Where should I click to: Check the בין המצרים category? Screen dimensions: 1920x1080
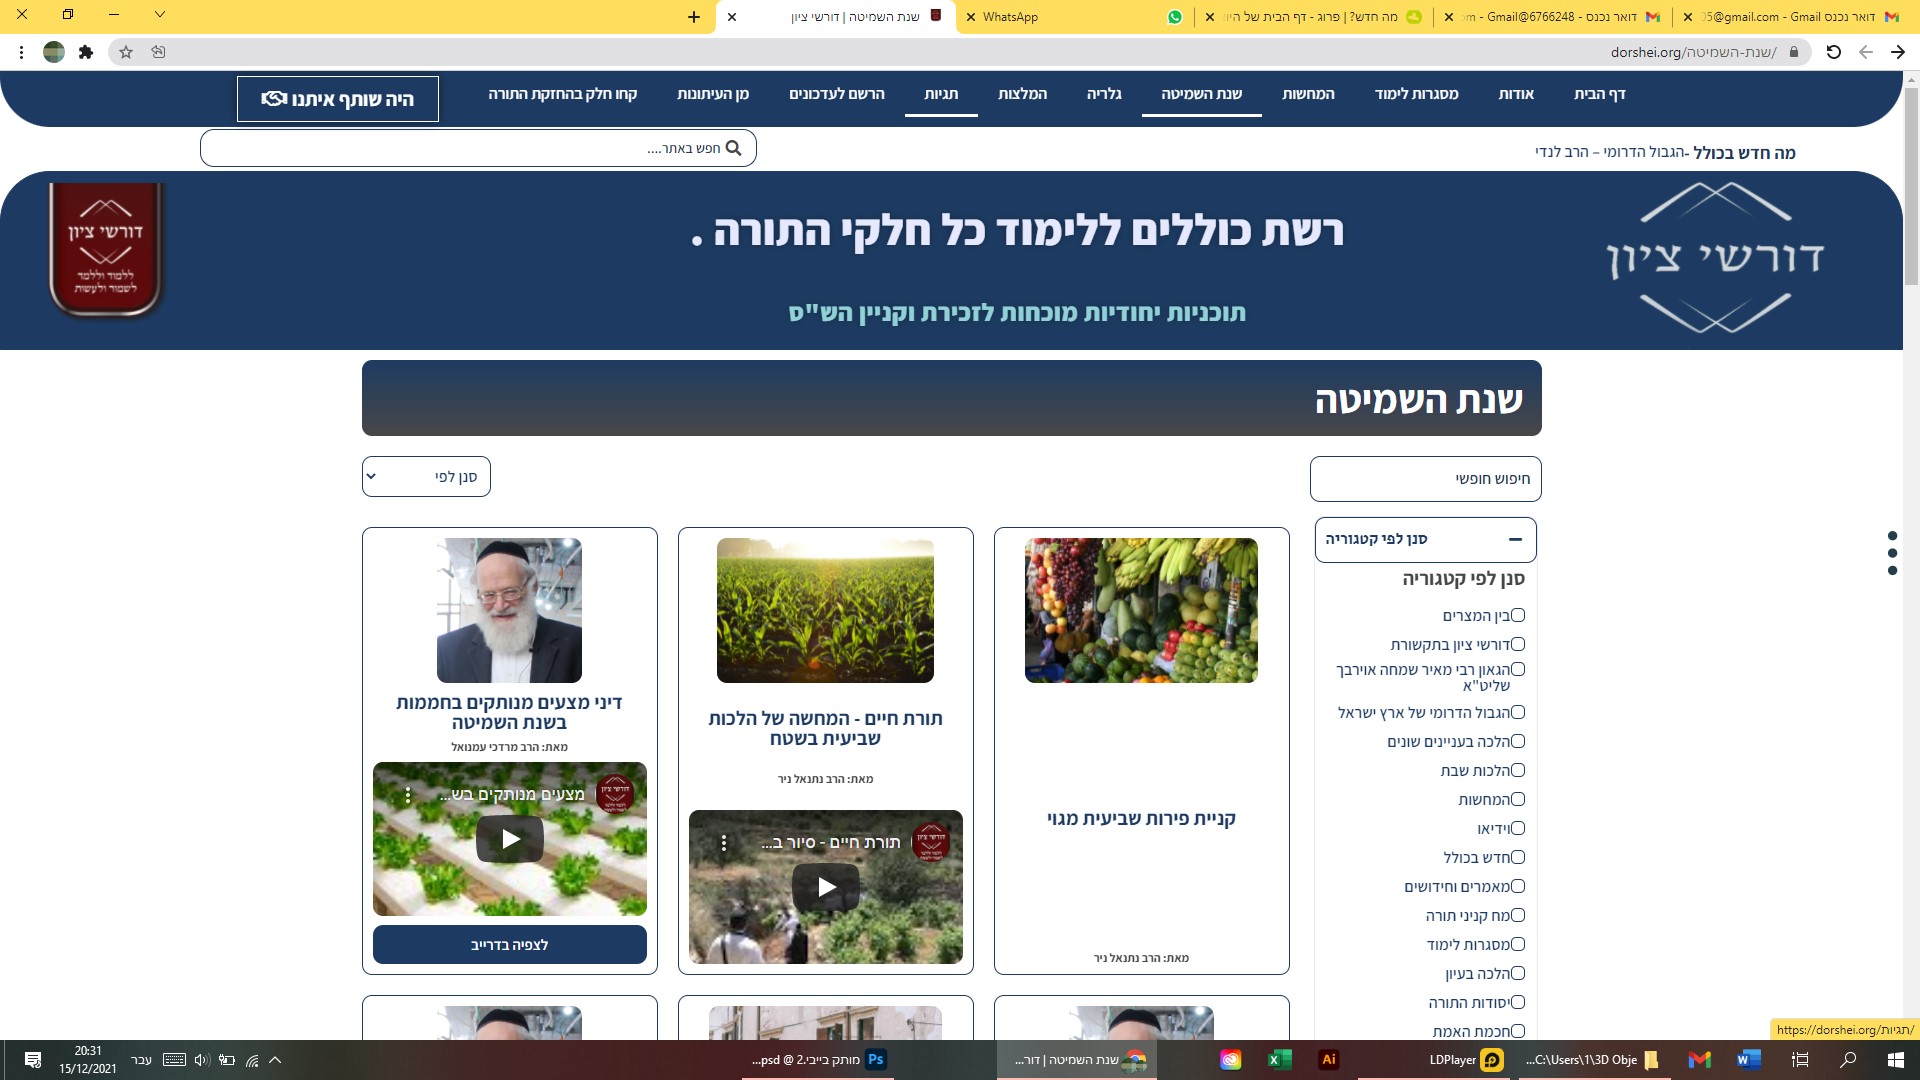[x=1518, y=616]
